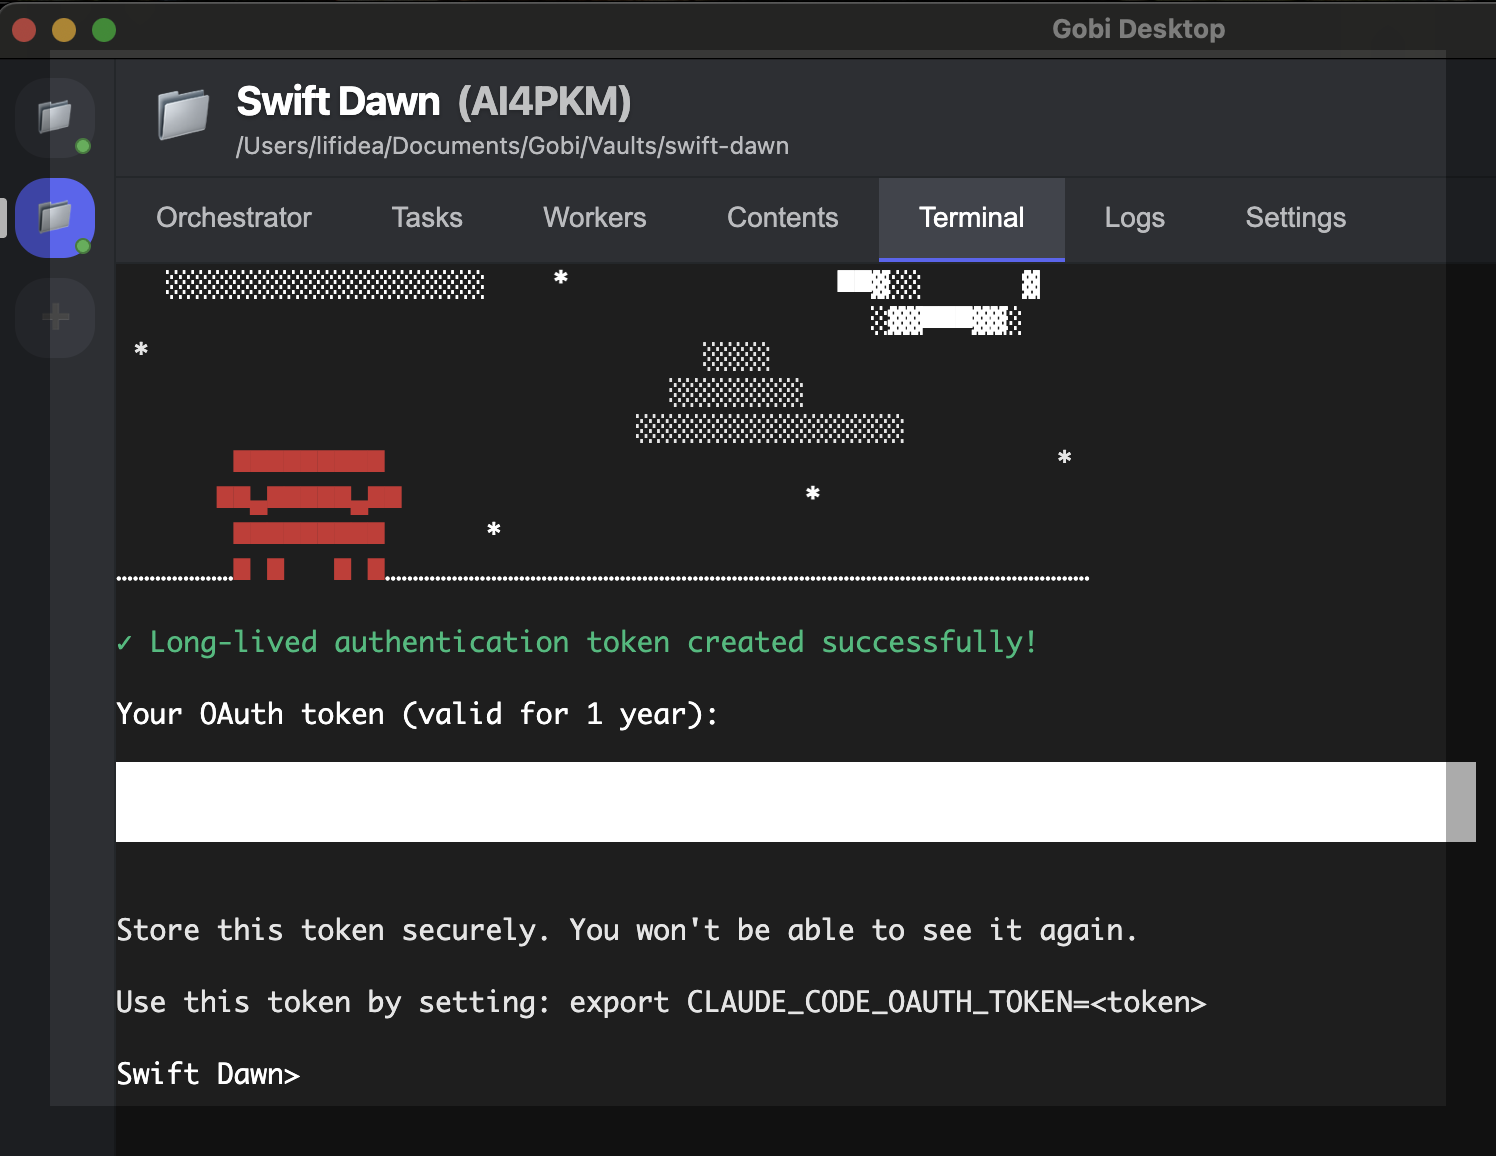Show the Contents tab

click(x=782, y=218)
